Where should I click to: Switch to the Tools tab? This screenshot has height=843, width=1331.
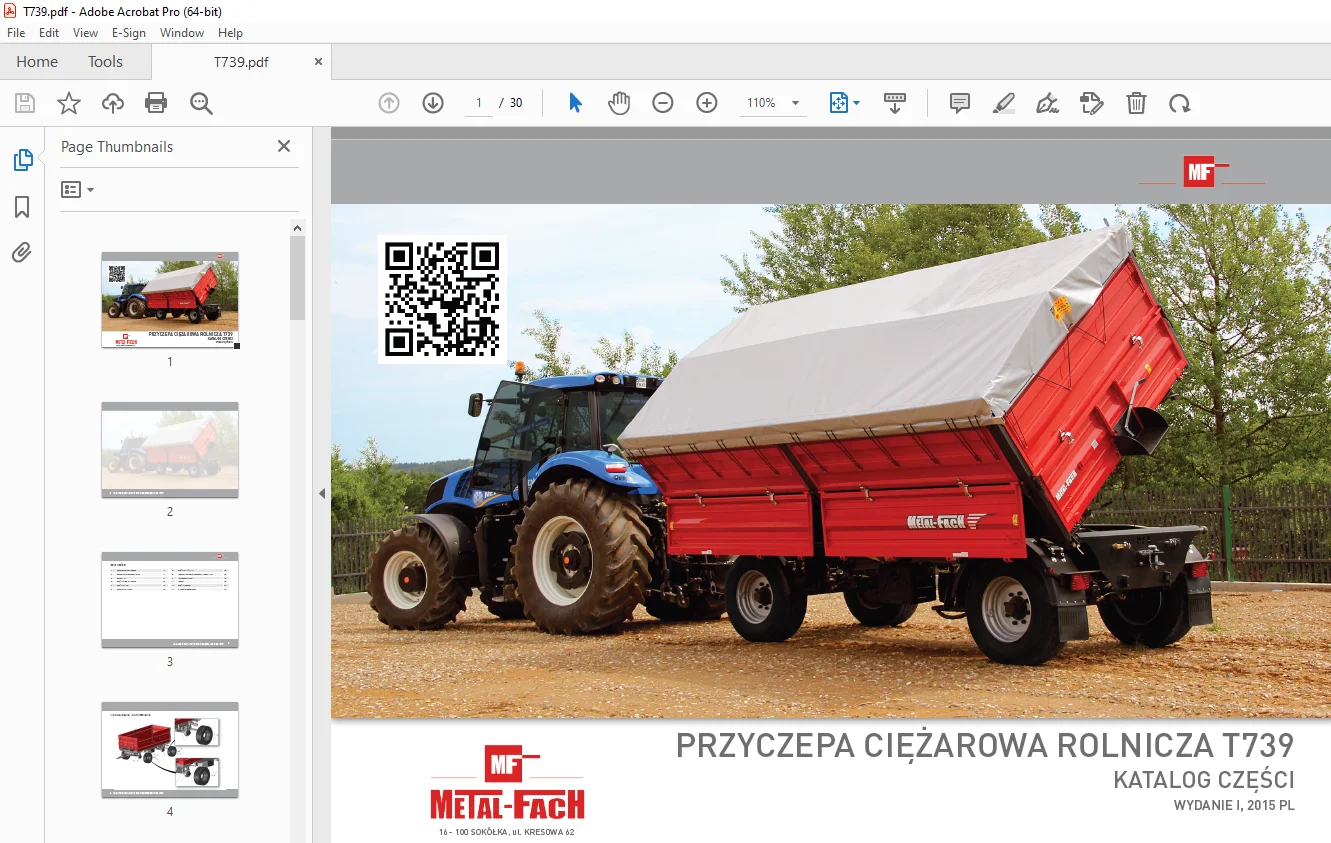(105, 62)
